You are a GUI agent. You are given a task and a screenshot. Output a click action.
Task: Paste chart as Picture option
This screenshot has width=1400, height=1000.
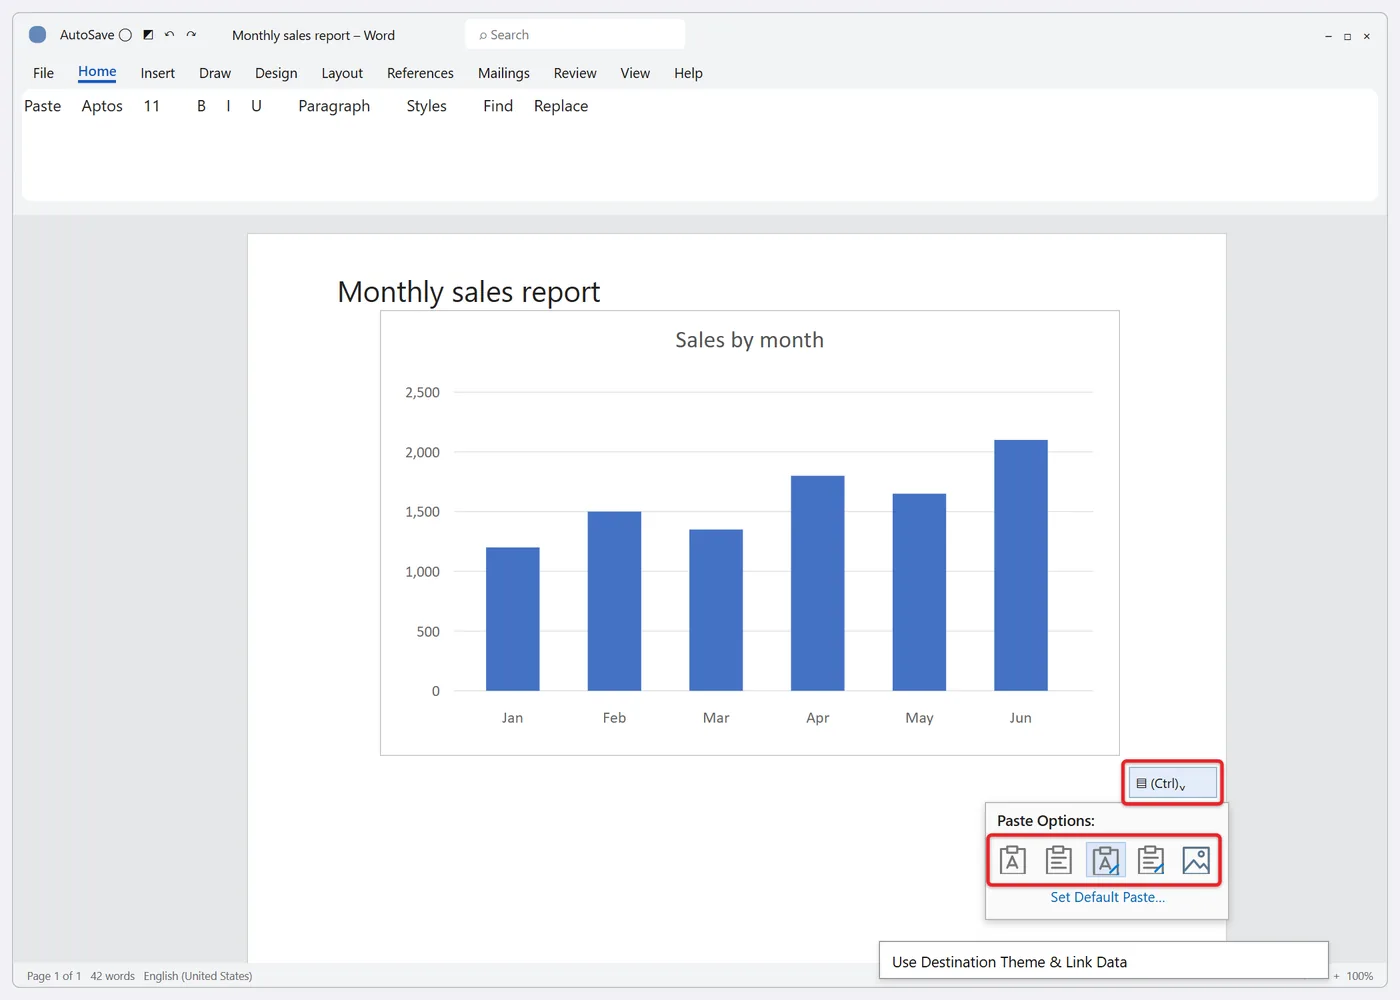tap(1196, 860)
